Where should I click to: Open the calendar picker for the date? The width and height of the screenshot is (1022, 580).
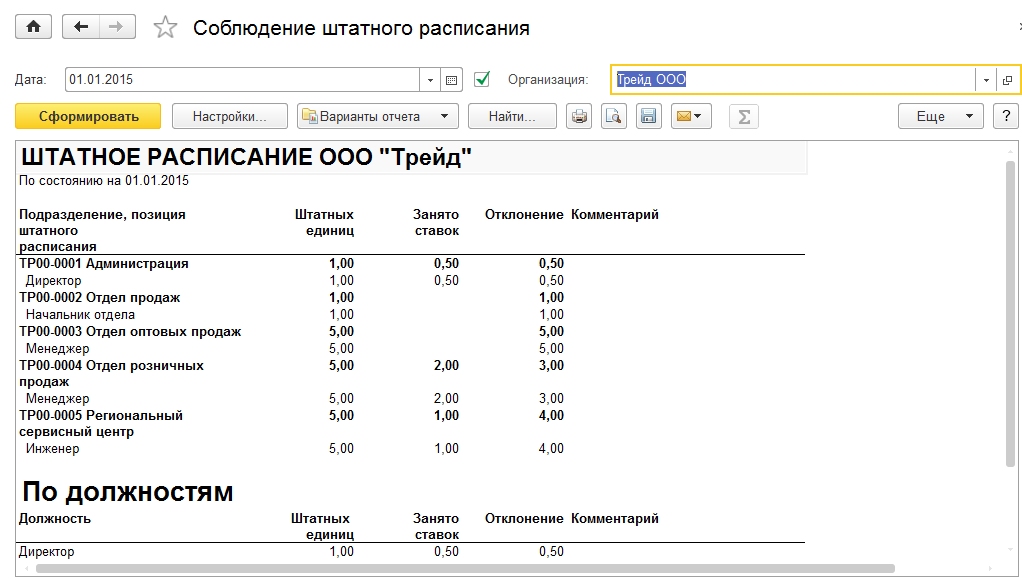451,80
